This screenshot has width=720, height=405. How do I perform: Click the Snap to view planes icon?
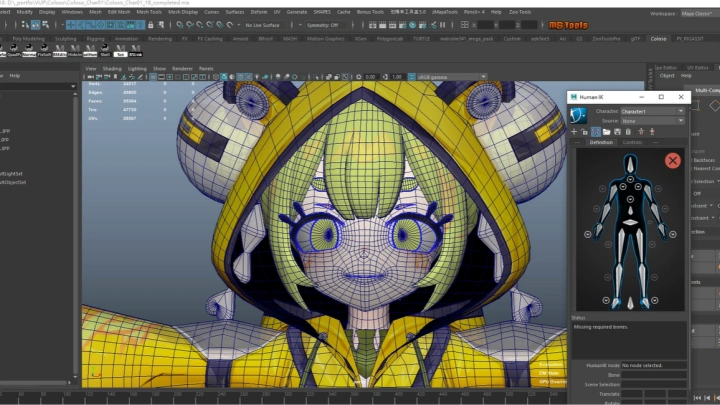(x=220, y=25)
